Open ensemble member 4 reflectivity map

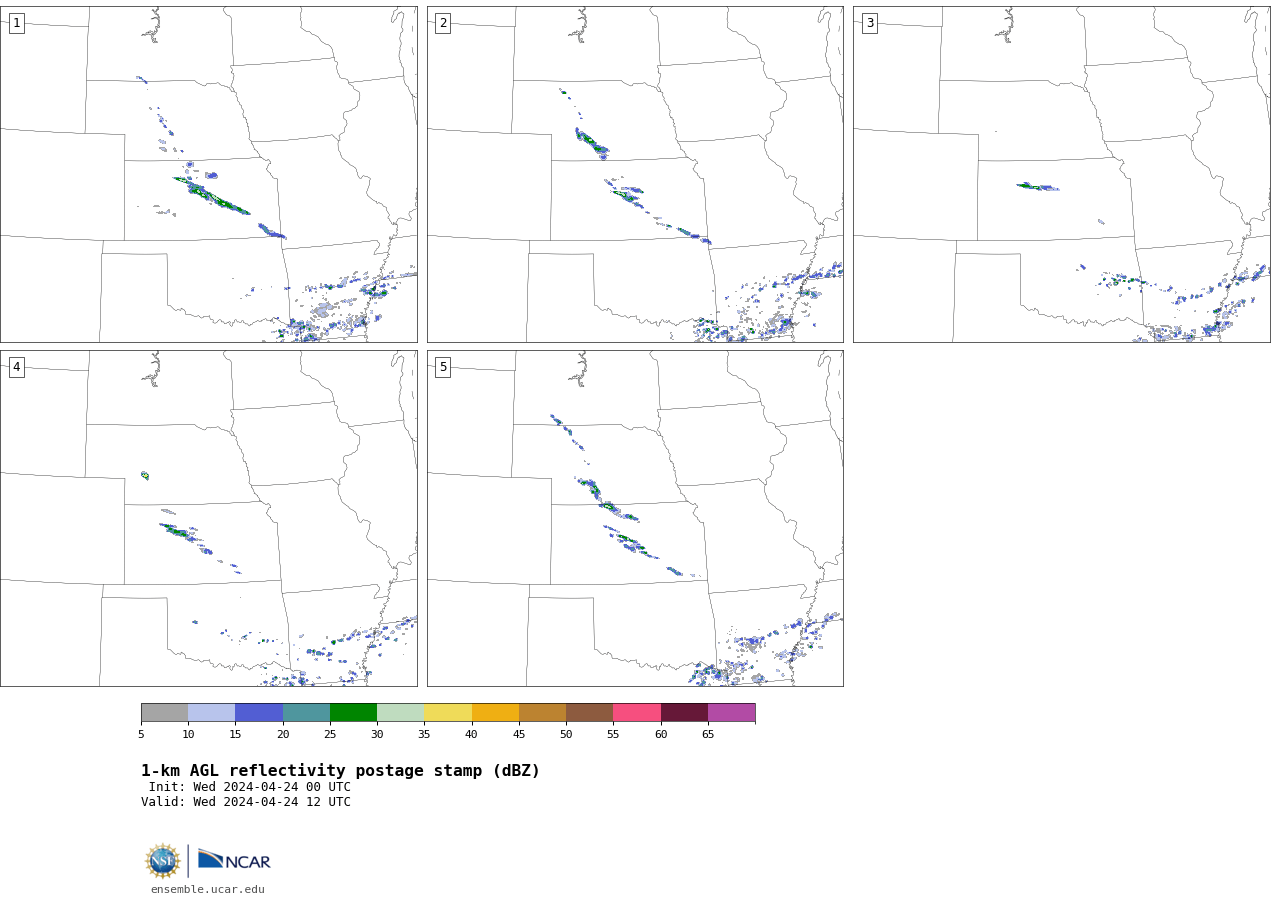(x=208, y=518)
